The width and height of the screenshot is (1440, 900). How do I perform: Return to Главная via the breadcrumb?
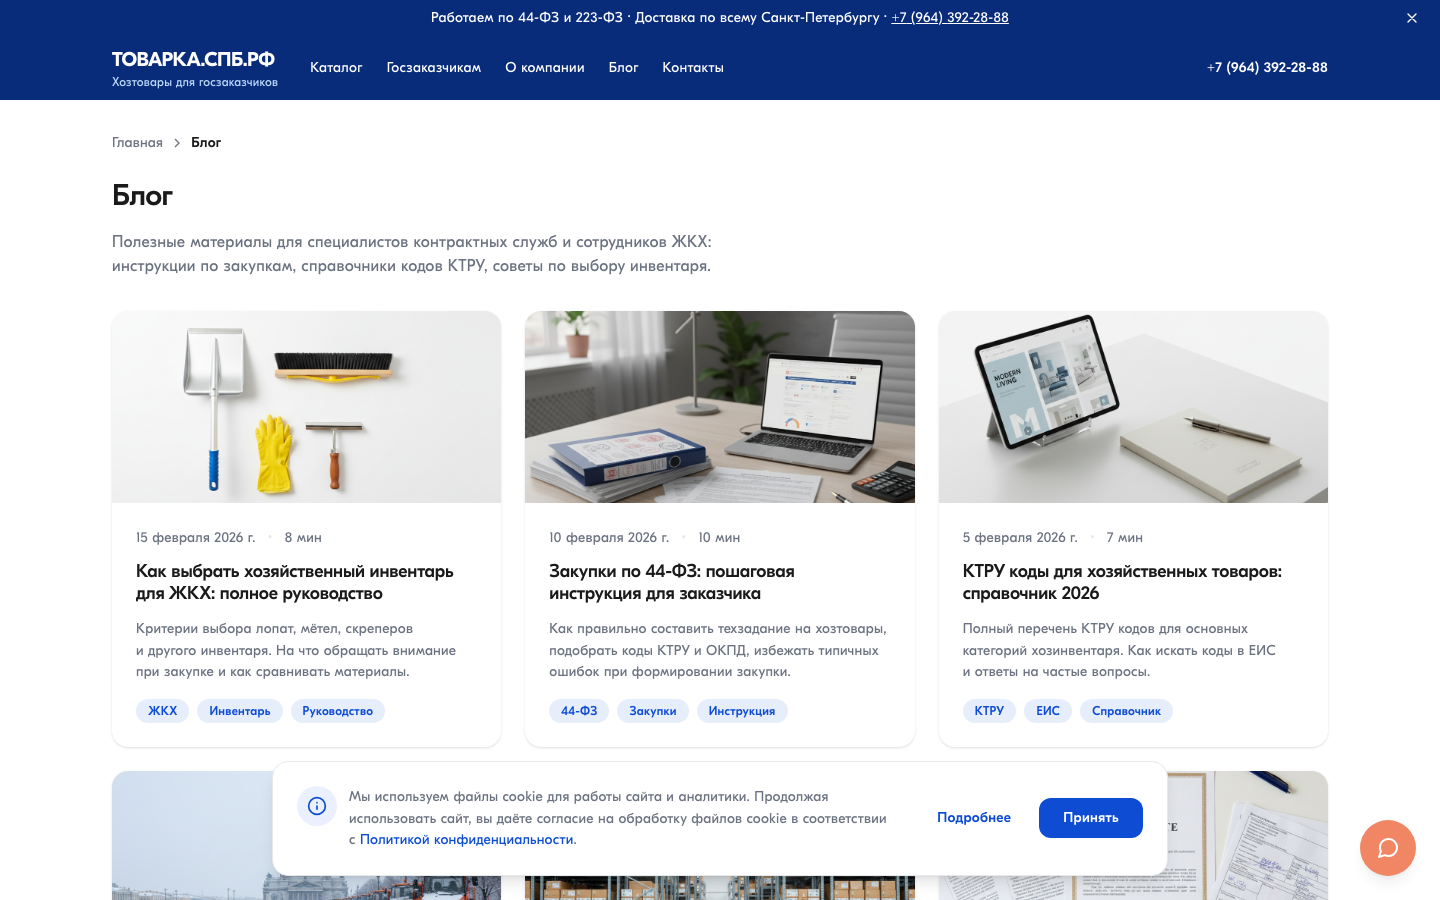pos(137,143)
